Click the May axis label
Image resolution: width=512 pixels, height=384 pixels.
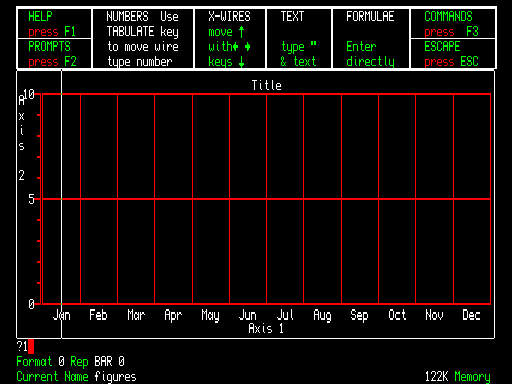coord(210,315)
